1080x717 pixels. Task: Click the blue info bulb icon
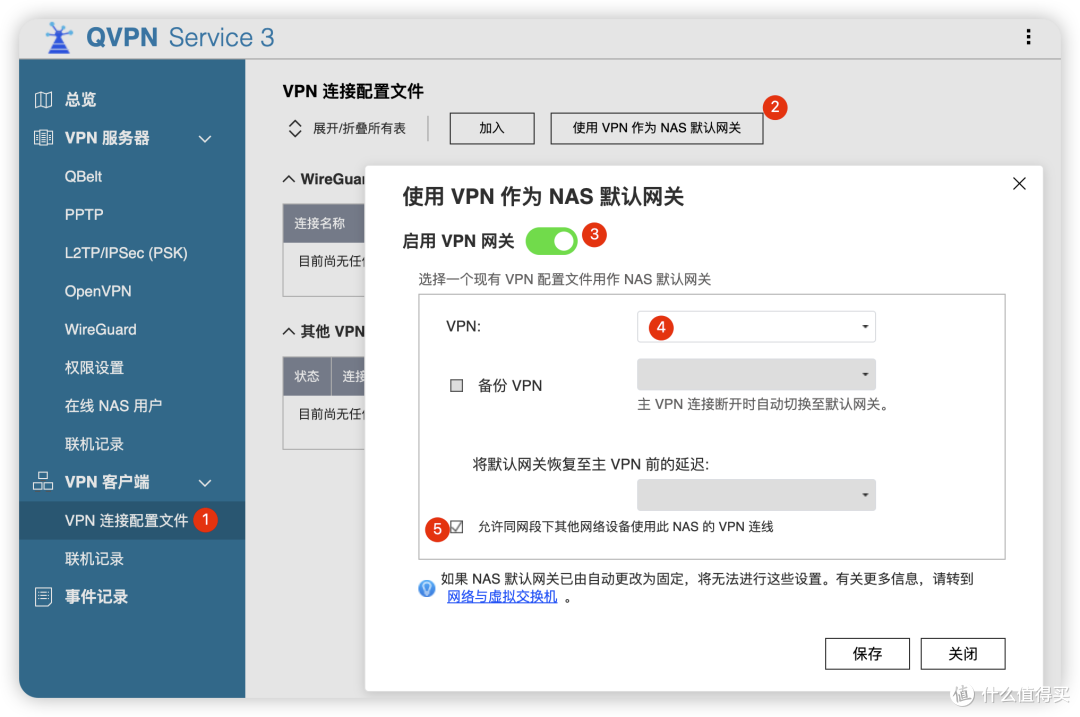pos(427,588)
